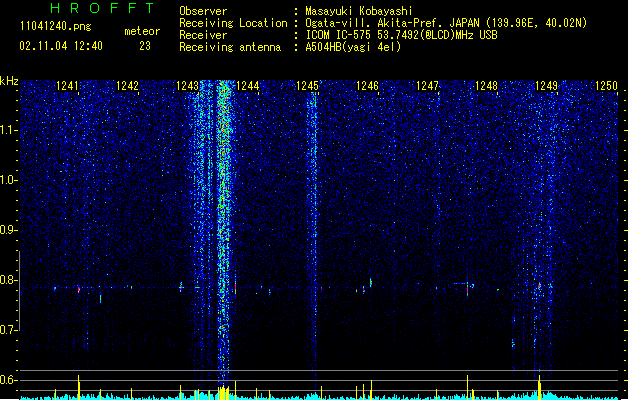
Task: Click the meteor count value 23
Action: (x=145, y=46)
